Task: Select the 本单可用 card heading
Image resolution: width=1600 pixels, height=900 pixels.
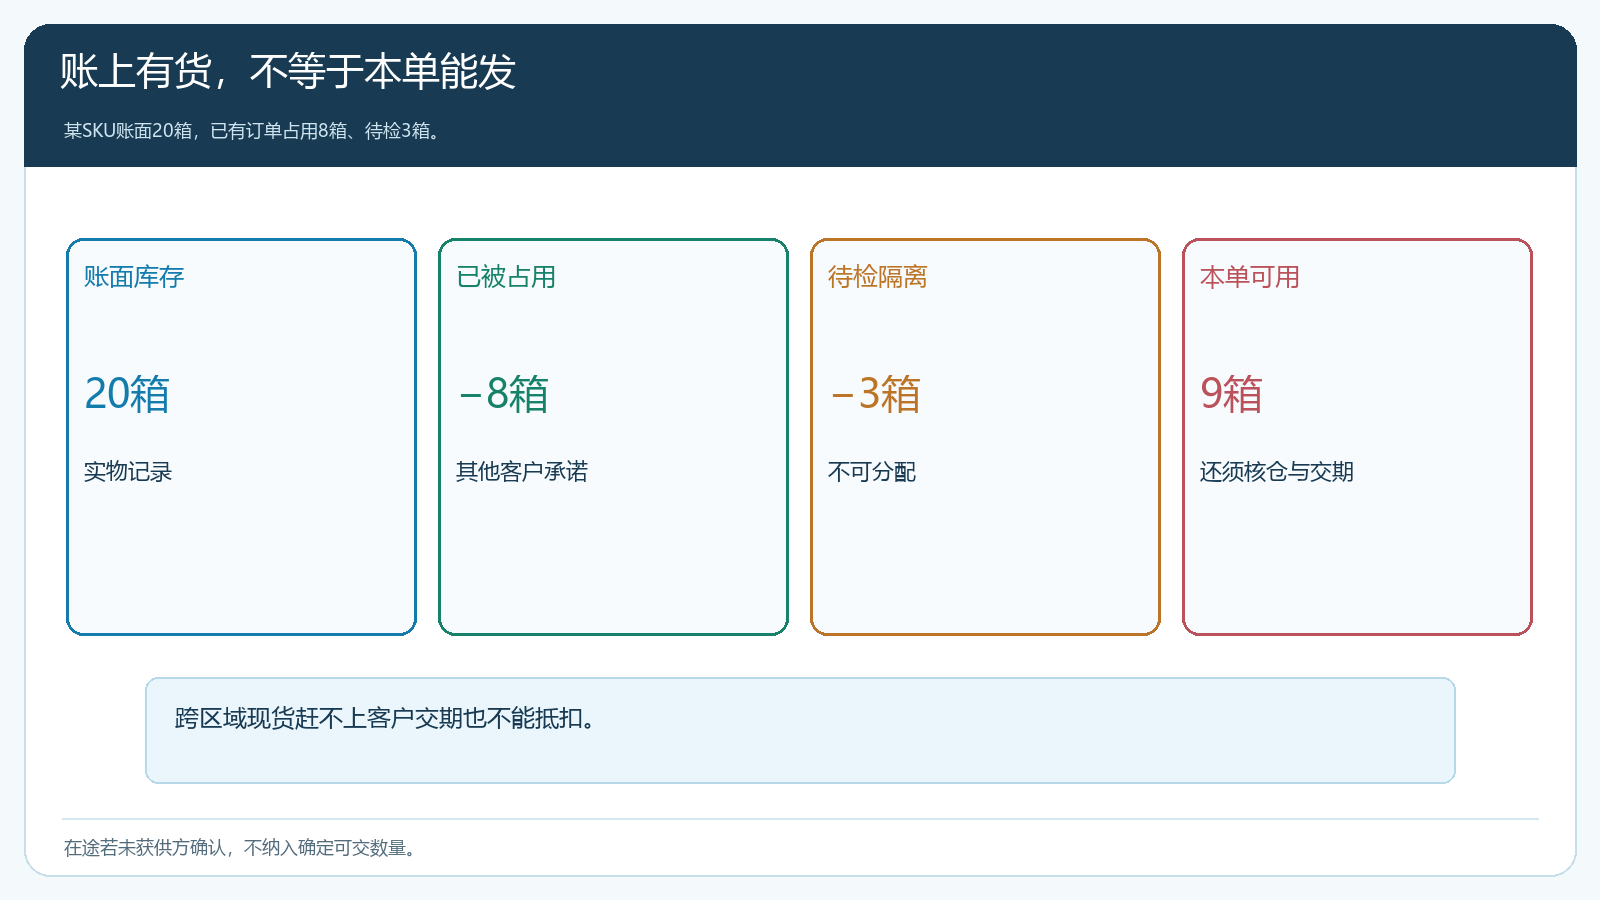Action: tap(1250, 277)
